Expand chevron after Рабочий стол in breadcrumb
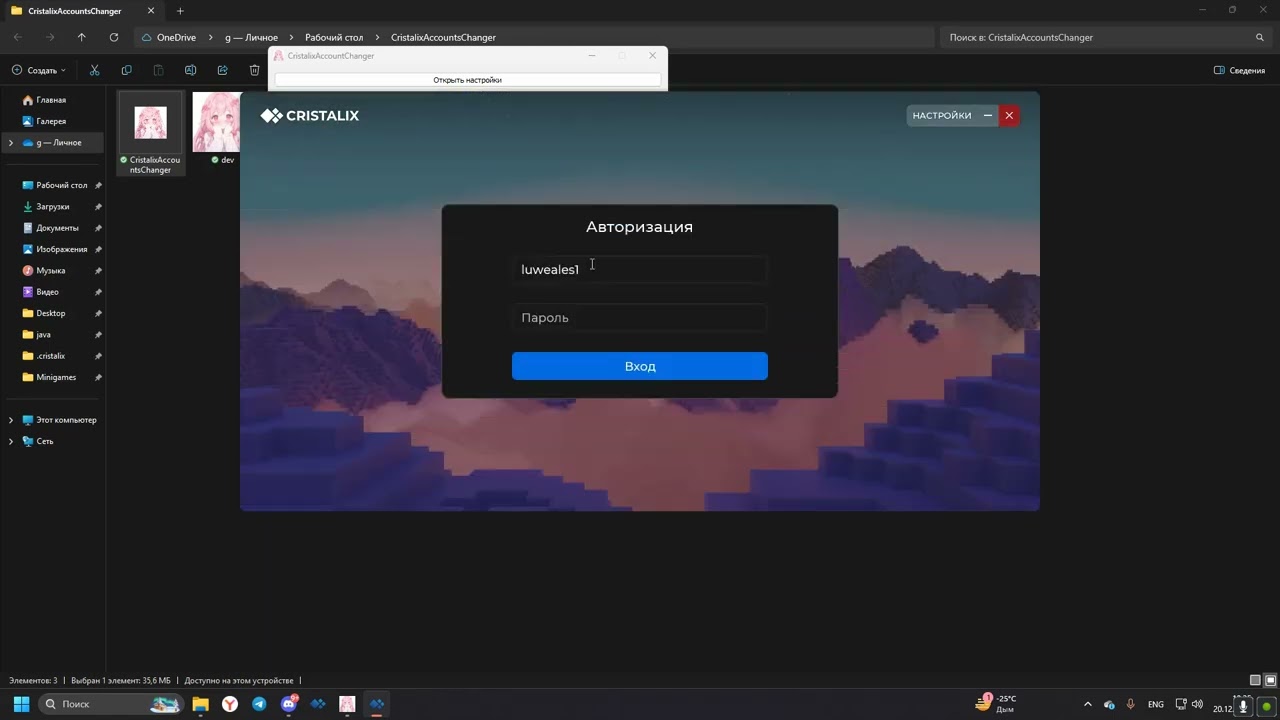 click(378, 37)
